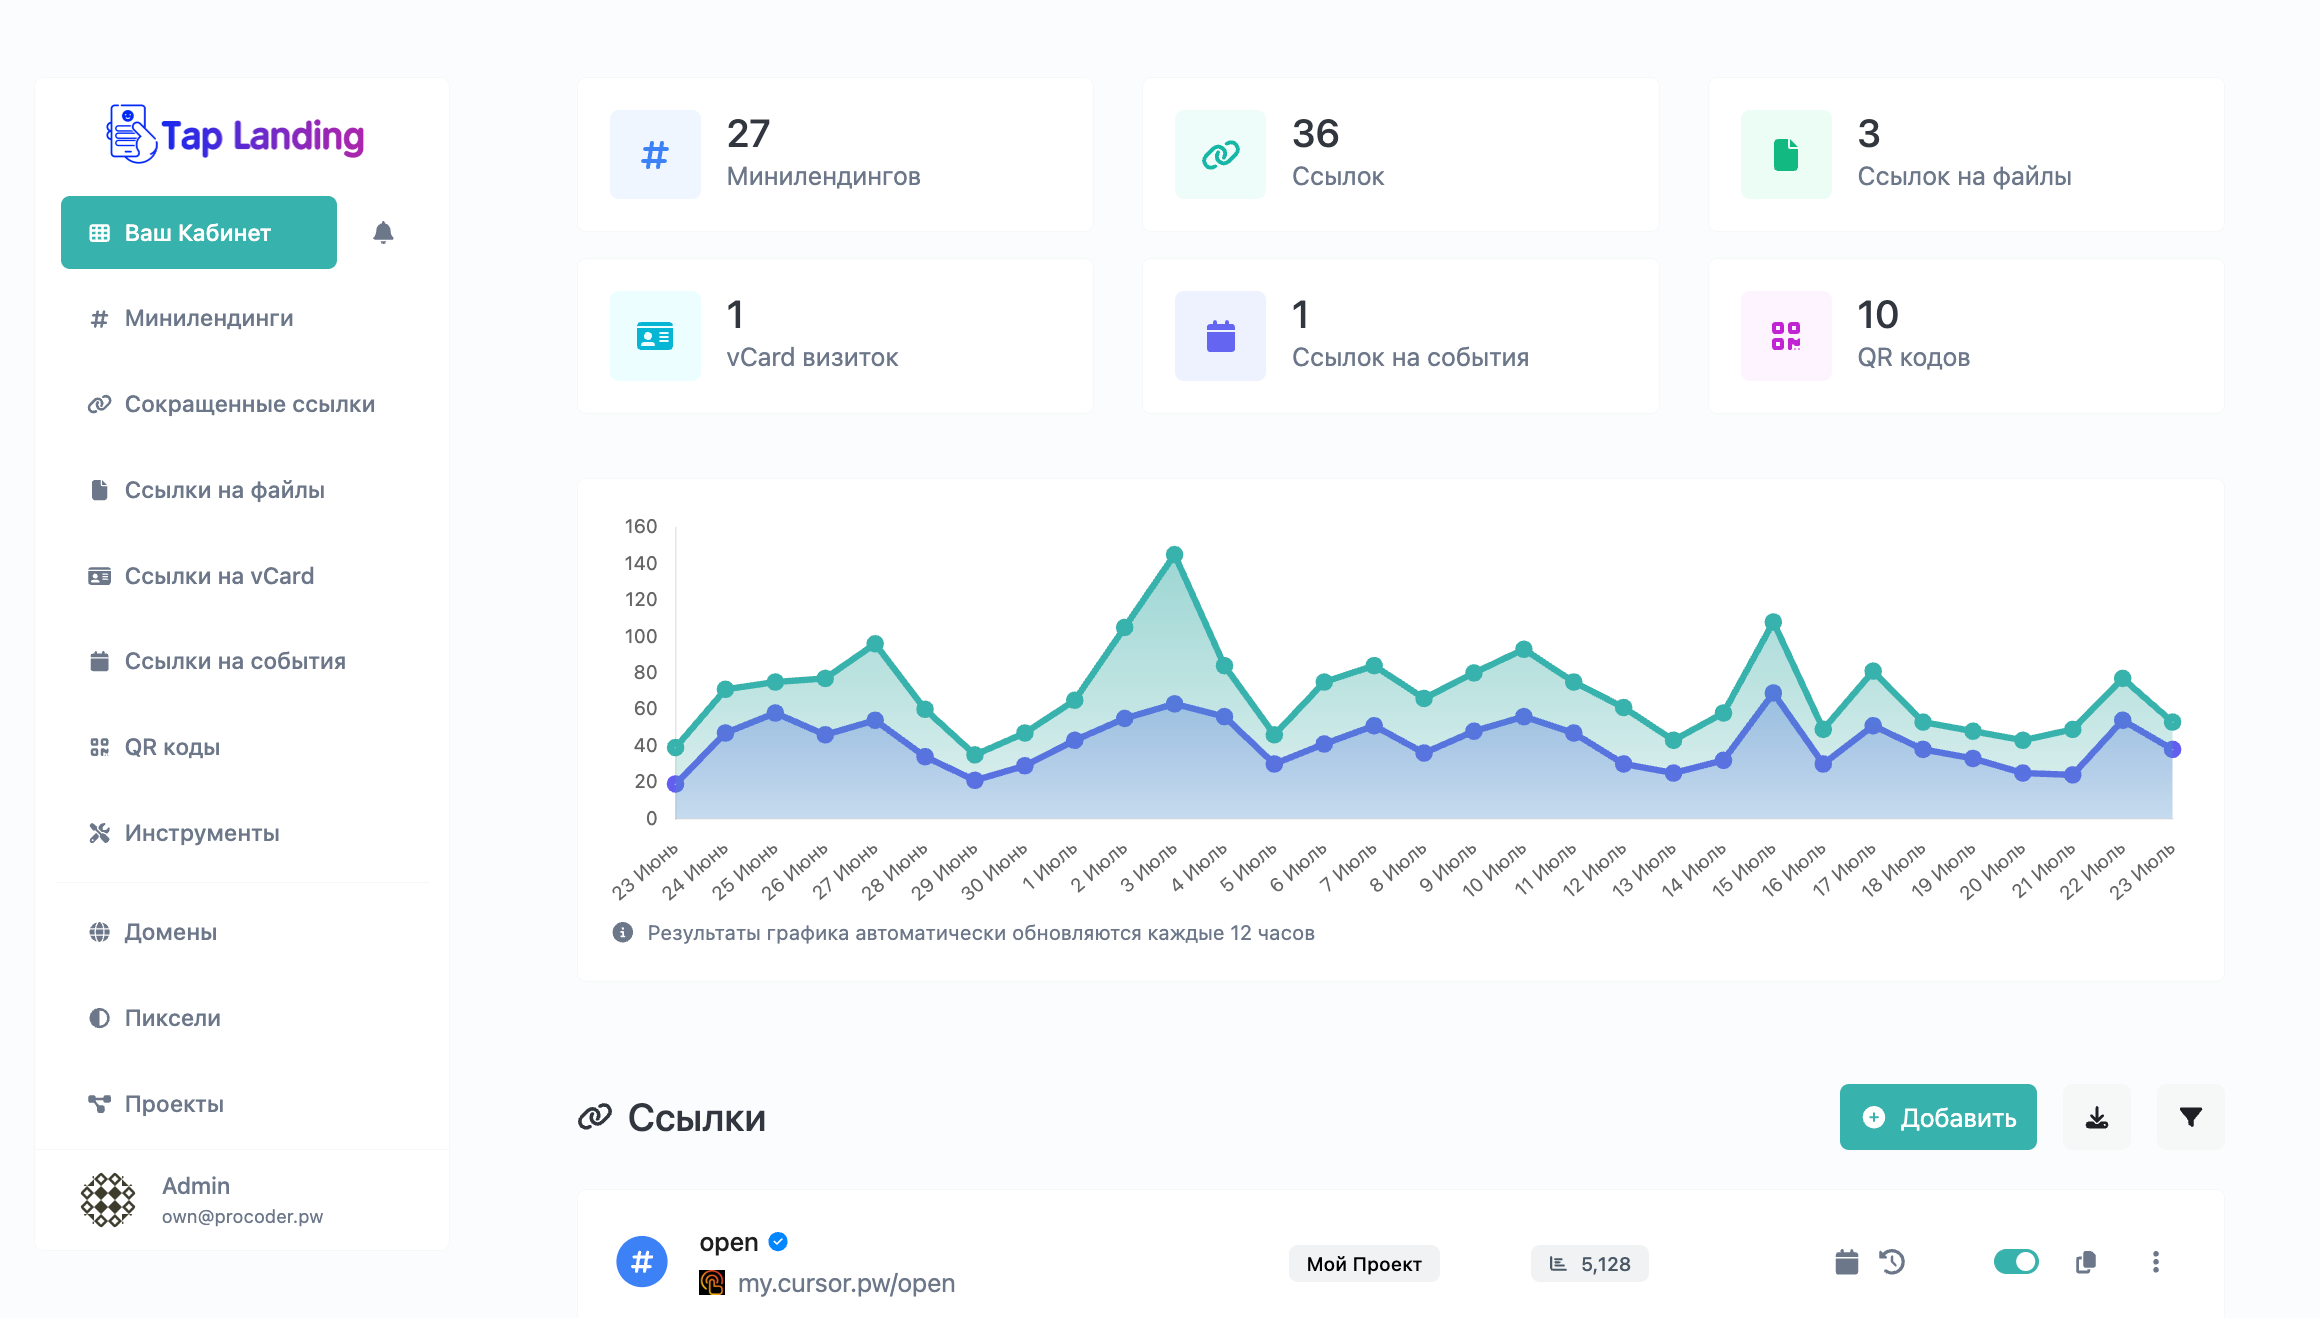Click the 3 Июль peak data point
The width and height of the screenshot is (2320, 1318).
coord(1174,554)
